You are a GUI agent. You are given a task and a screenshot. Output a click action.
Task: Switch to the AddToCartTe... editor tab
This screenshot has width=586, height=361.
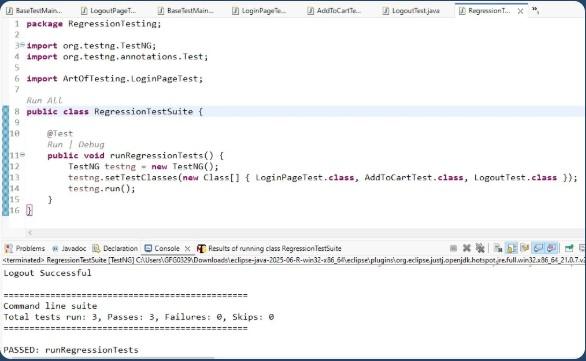pos(334,11)
